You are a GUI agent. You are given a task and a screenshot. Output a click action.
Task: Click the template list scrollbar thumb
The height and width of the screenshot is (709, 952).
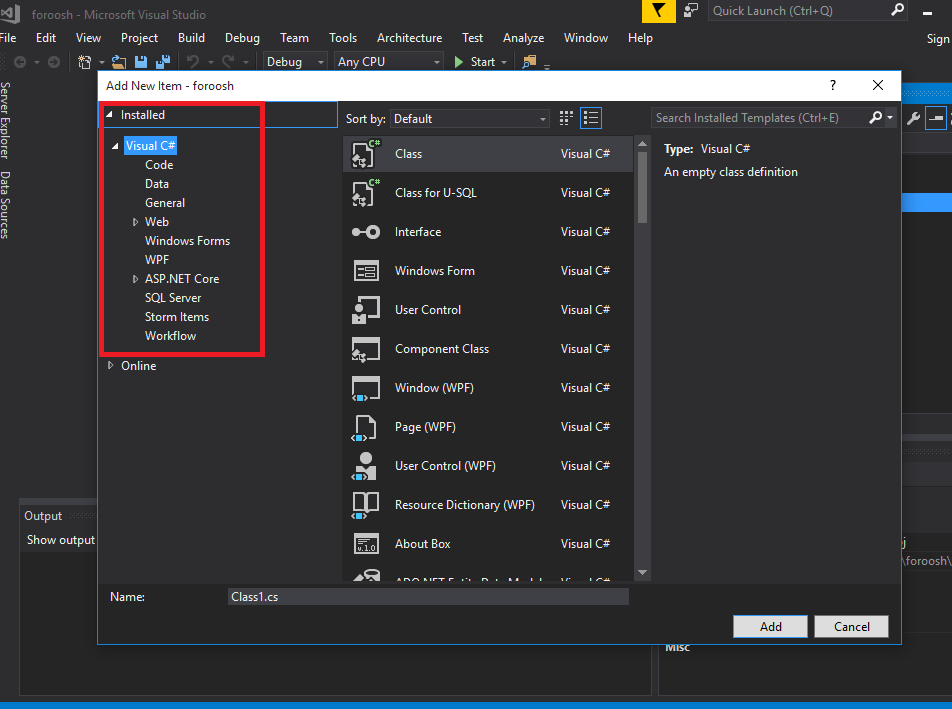tap(642, 188)
